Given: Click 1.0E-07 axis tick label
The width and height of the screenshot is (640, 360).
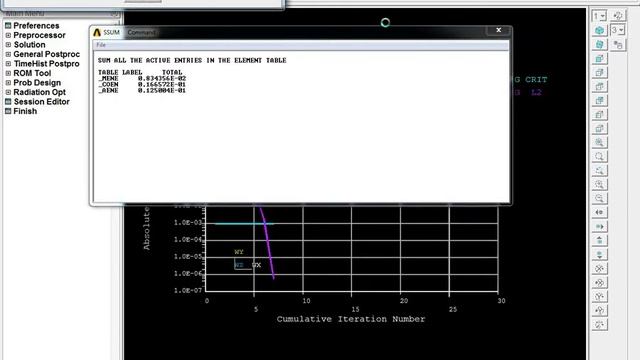Looking at the screenshot, I should coord(188,291).
